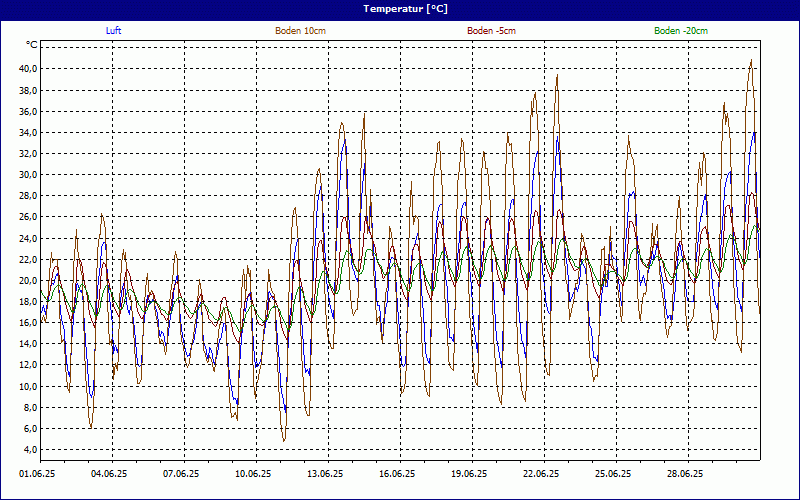Click the 16.06.25 date label

pyautogui.click(x=397, y=474)
